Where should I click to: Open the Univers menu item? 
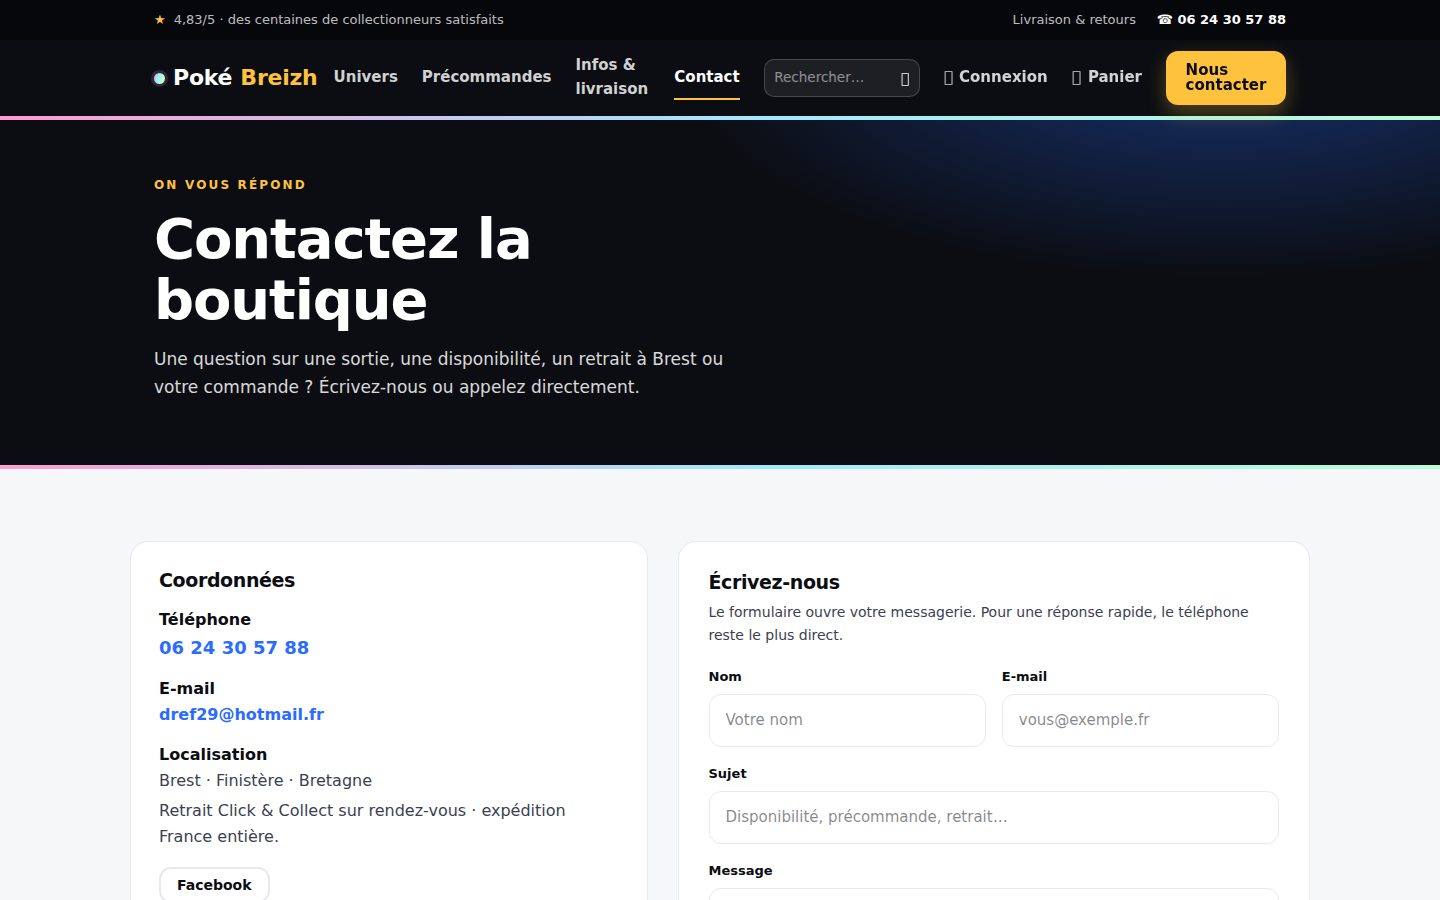pyautogui.click(x=365, y=77)
